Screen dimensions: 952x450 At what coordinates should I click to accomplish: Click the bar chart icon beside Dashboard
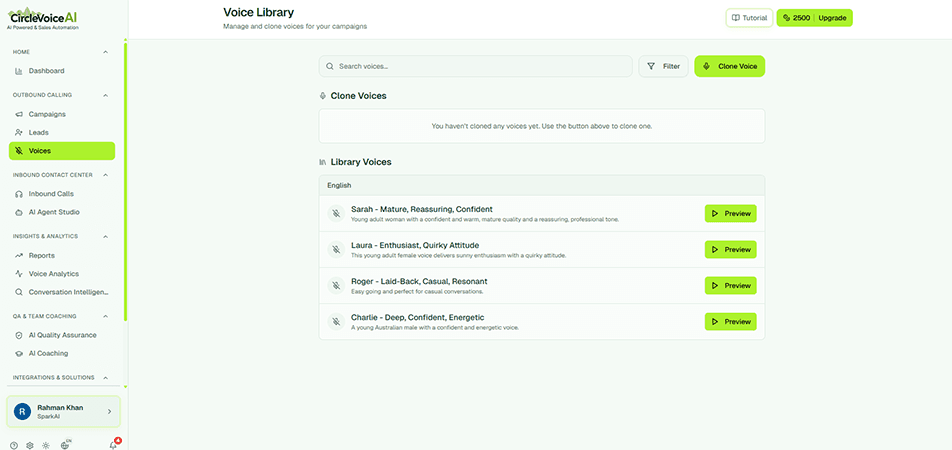pos(19,71)
